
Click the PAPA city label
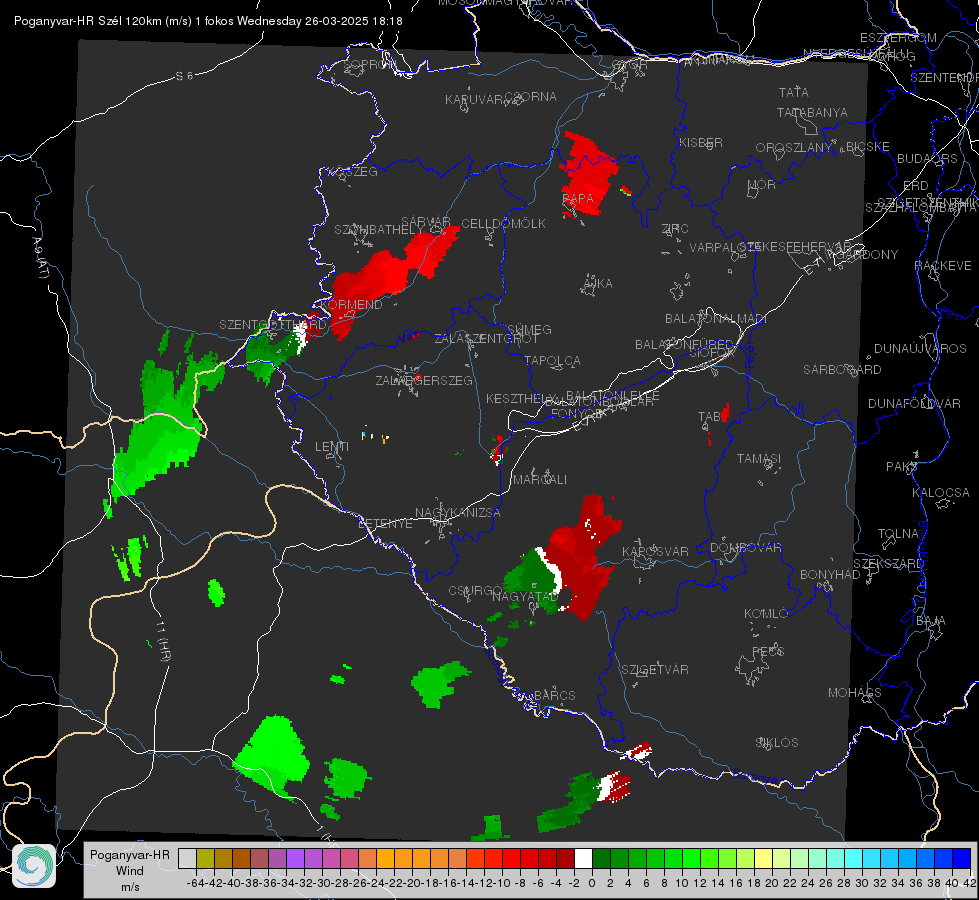click(x=578, y=199)
